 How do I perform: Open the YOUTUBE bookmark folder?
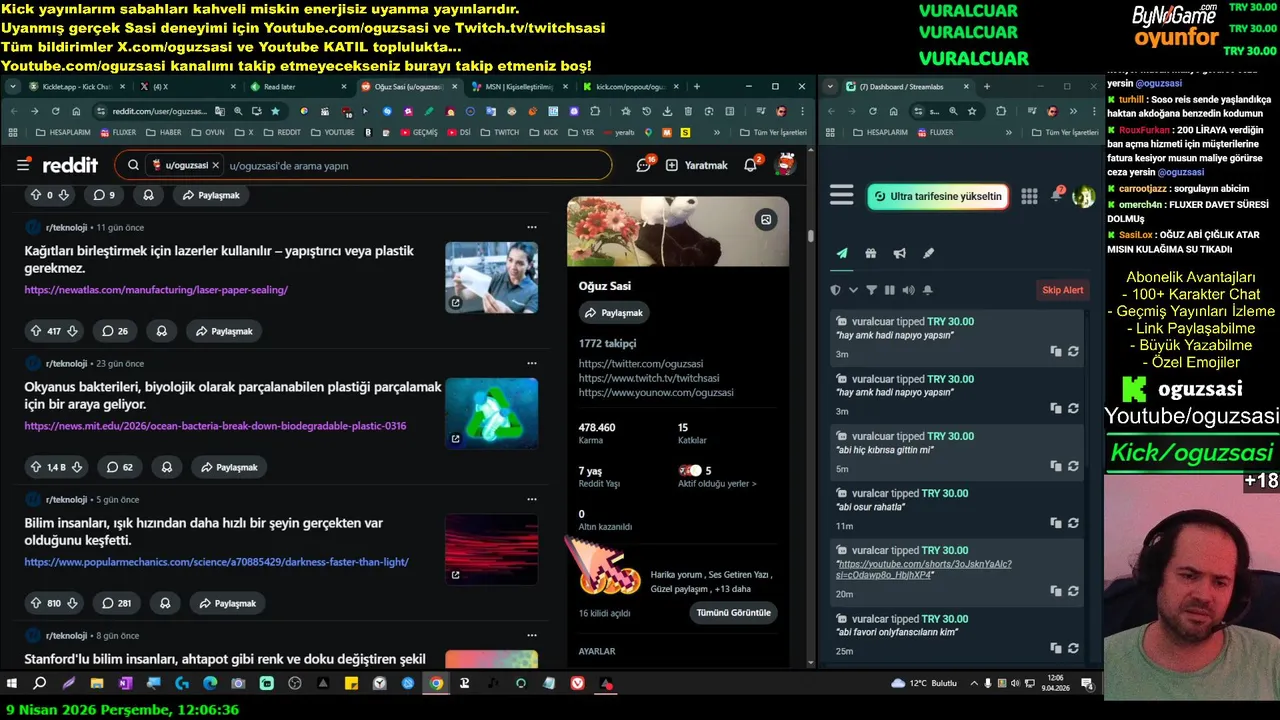[x=333, y=132]
